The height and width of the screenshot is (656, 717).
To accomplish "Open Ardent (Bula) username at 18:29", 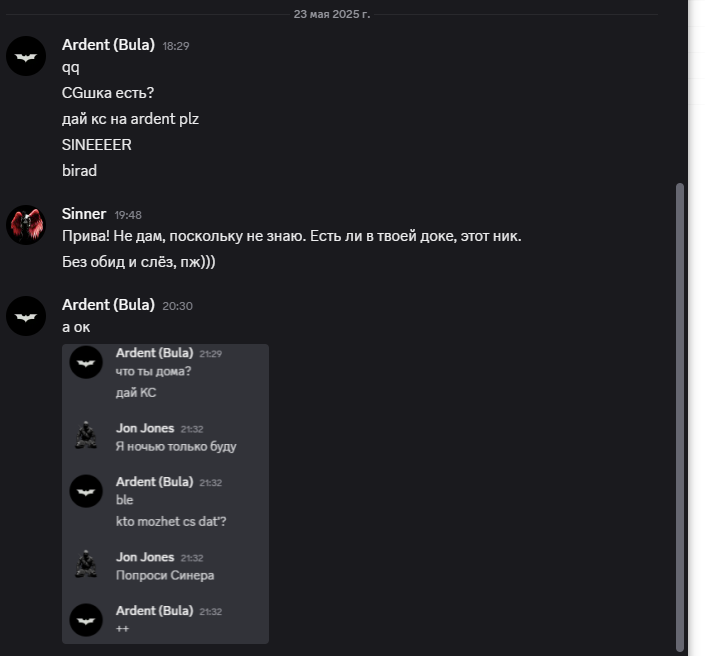I will (x=108, y=45).
